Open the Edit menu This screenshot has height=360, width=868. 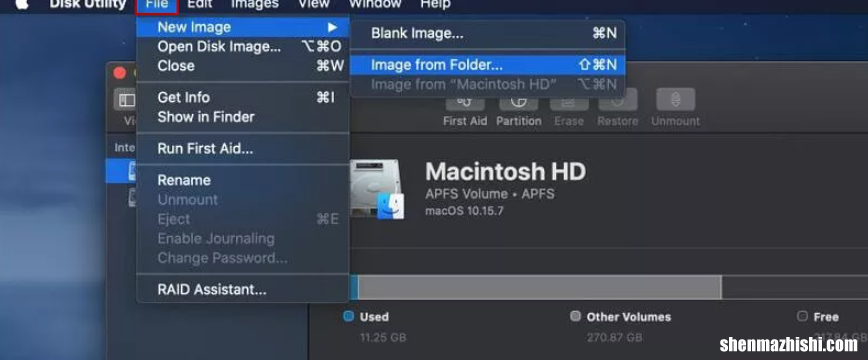pos(200,4)
